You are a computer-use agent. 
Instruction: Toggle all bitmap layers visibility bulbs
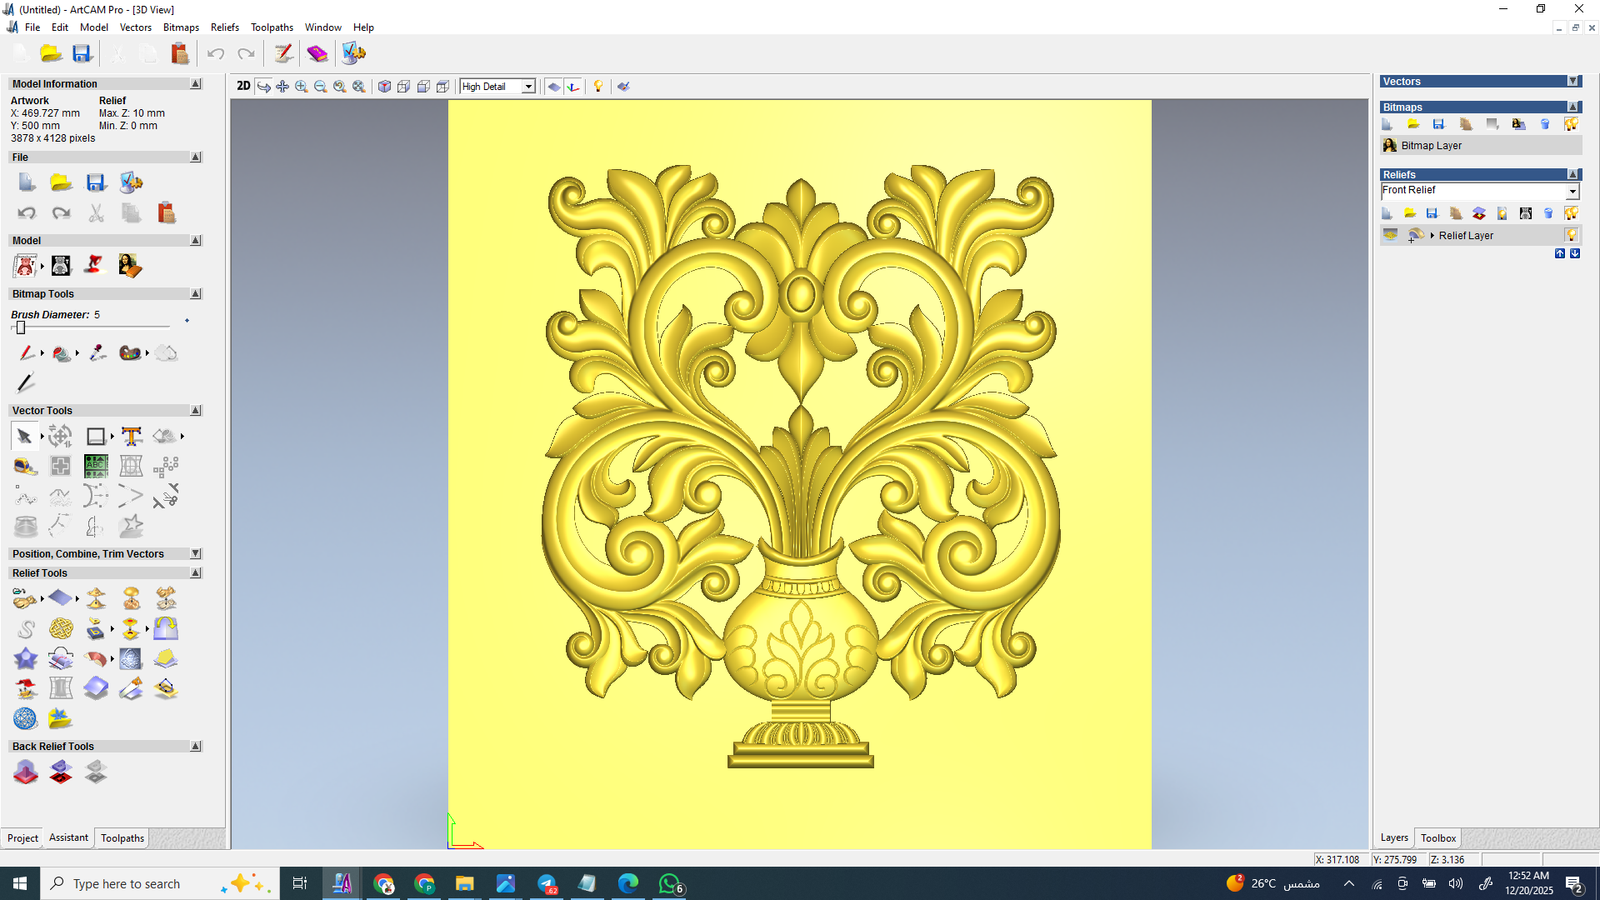click(x=1571, y=124)
